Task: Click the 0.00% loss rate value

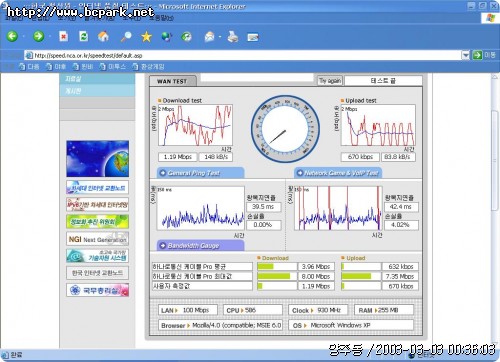Action: pos(263,225)
